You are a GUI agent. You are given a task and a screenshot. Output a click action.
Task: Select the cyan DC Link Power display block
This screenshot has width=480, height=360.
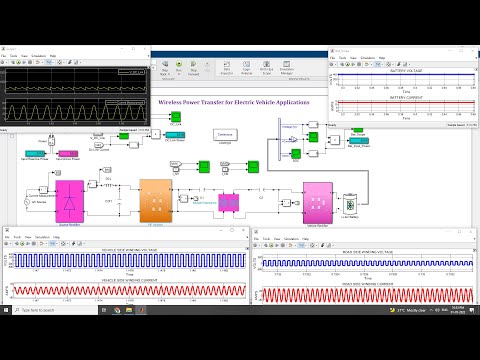coord(175,135)
